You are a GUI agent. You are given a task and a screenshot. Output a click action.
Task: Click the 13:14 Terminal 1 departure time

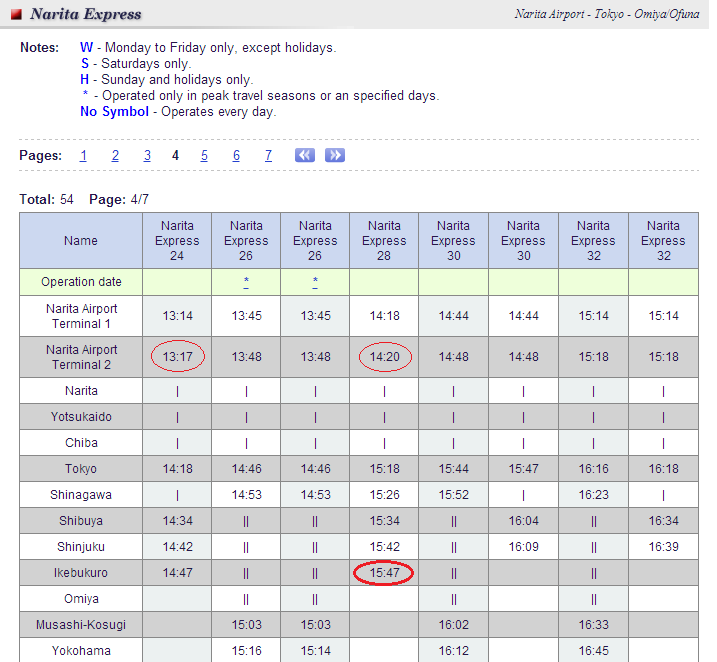coord(178,316)
